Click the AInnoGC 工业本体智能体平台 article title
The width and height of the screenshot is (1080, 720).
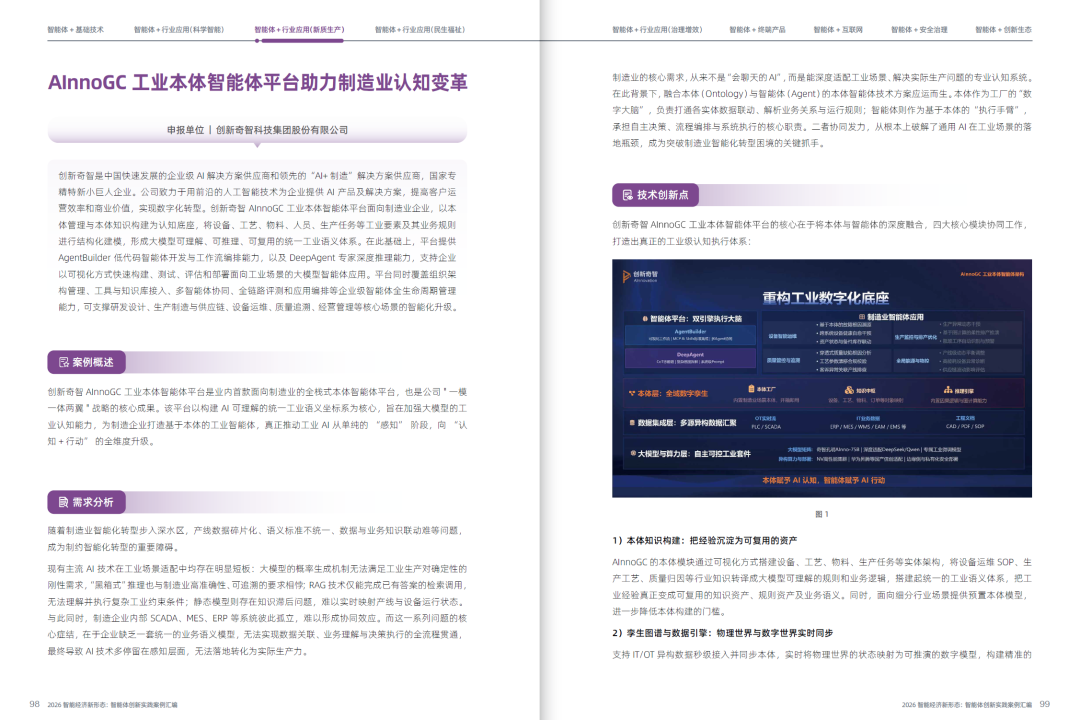(258, 83)
